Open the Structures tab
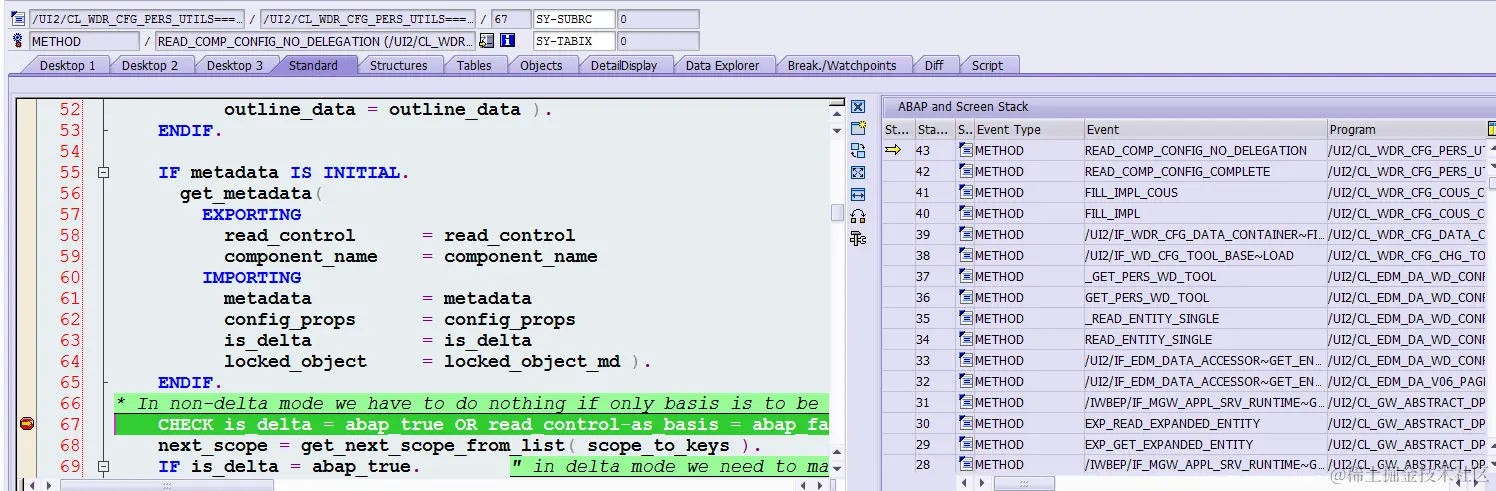Screen dimensions: 1496x491 tap(398, 65)
